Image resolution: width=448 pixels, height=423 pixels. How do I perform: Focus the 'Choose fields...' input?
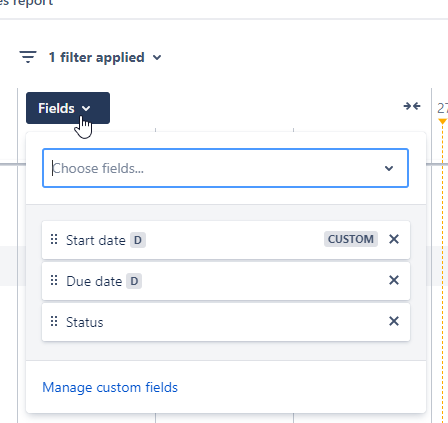[213, 168]
